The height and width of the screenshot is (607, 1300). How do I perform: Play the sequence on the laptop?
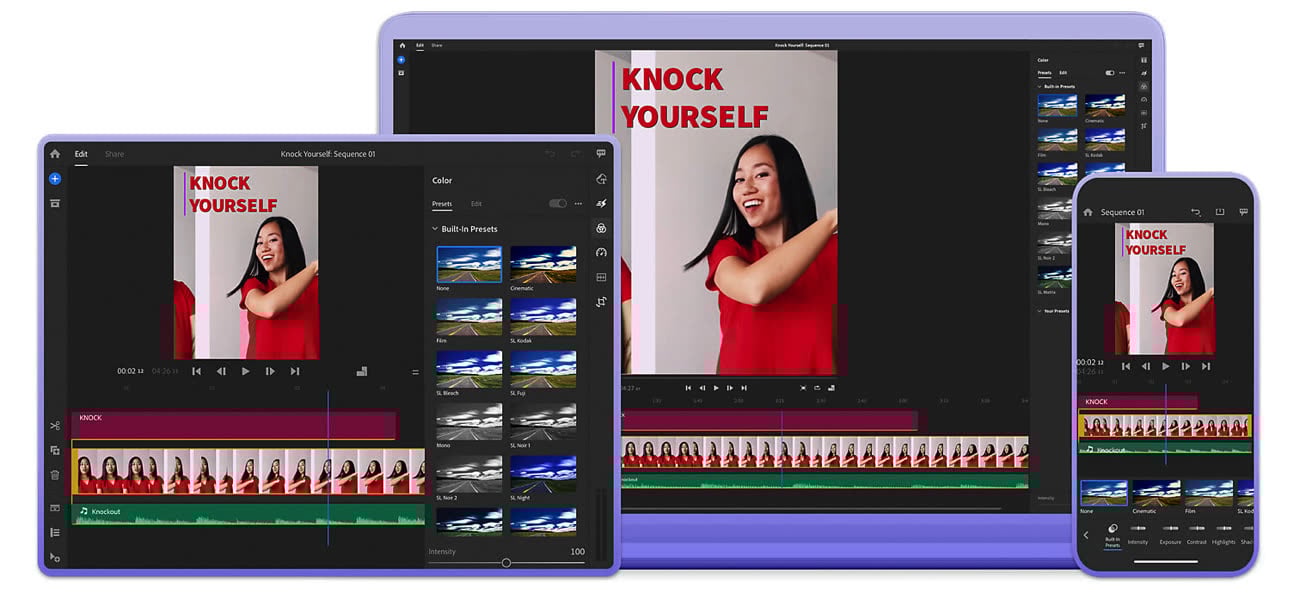click(x=716, y=388)
